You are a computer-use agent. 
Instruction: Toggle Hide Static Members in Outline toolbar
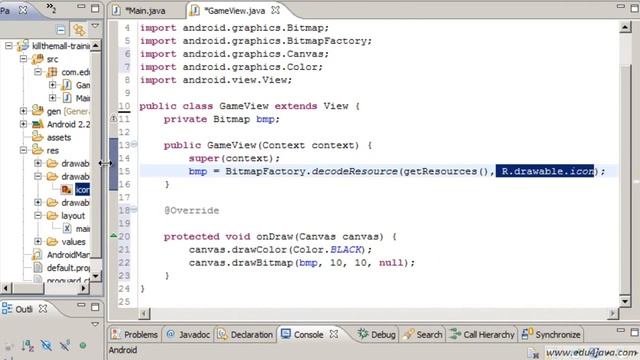coord(64,346)
